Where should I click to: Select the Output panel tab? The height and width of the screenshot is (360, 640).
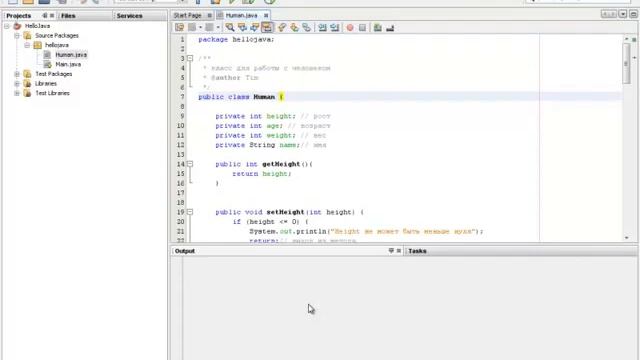click(x=185, y=251)
